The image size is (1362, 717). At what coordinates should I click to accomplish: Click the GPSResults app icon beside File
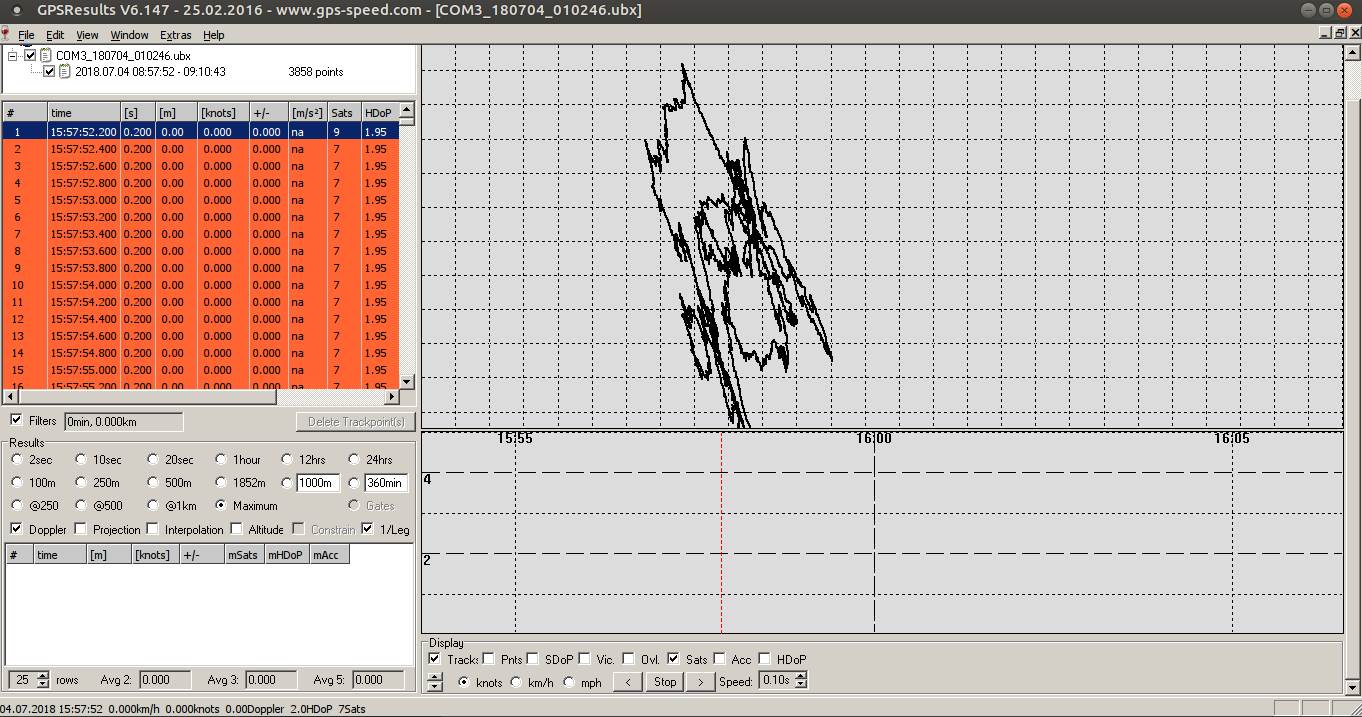click(x=6, y=35)
